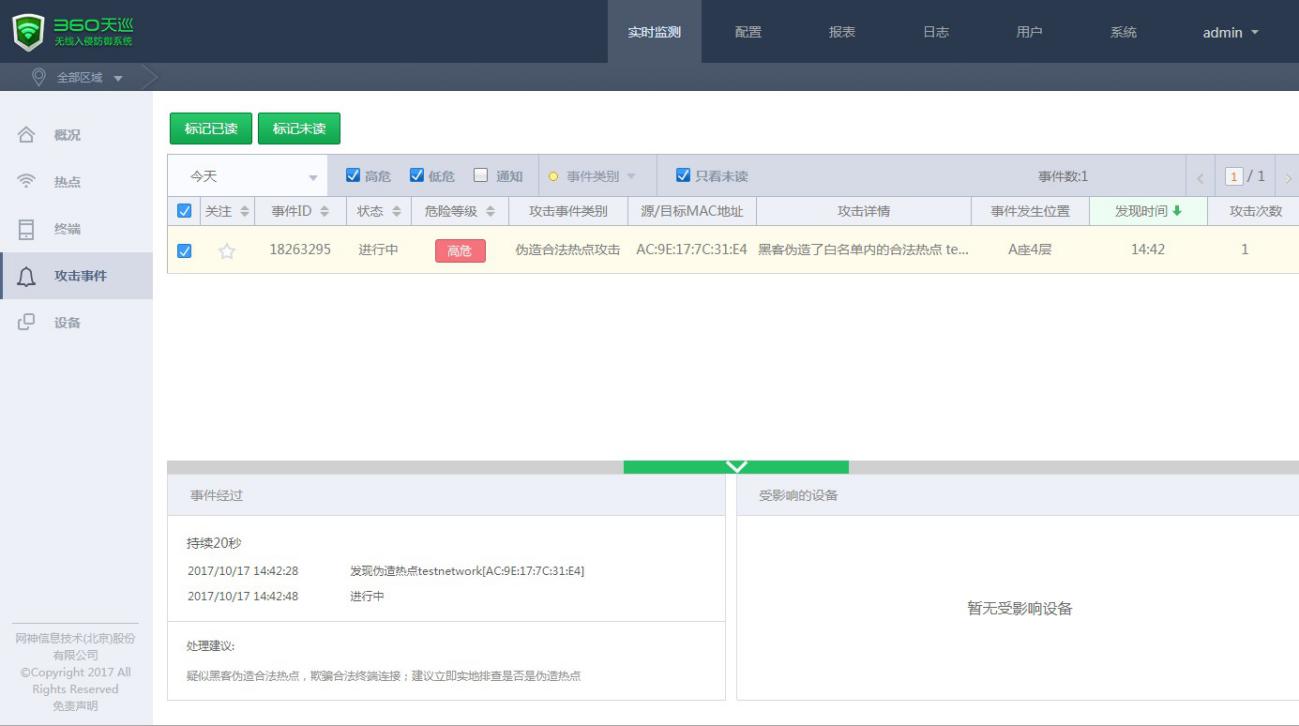
Task: Toggle the 低危 filter checkbox
Action: 417,175
